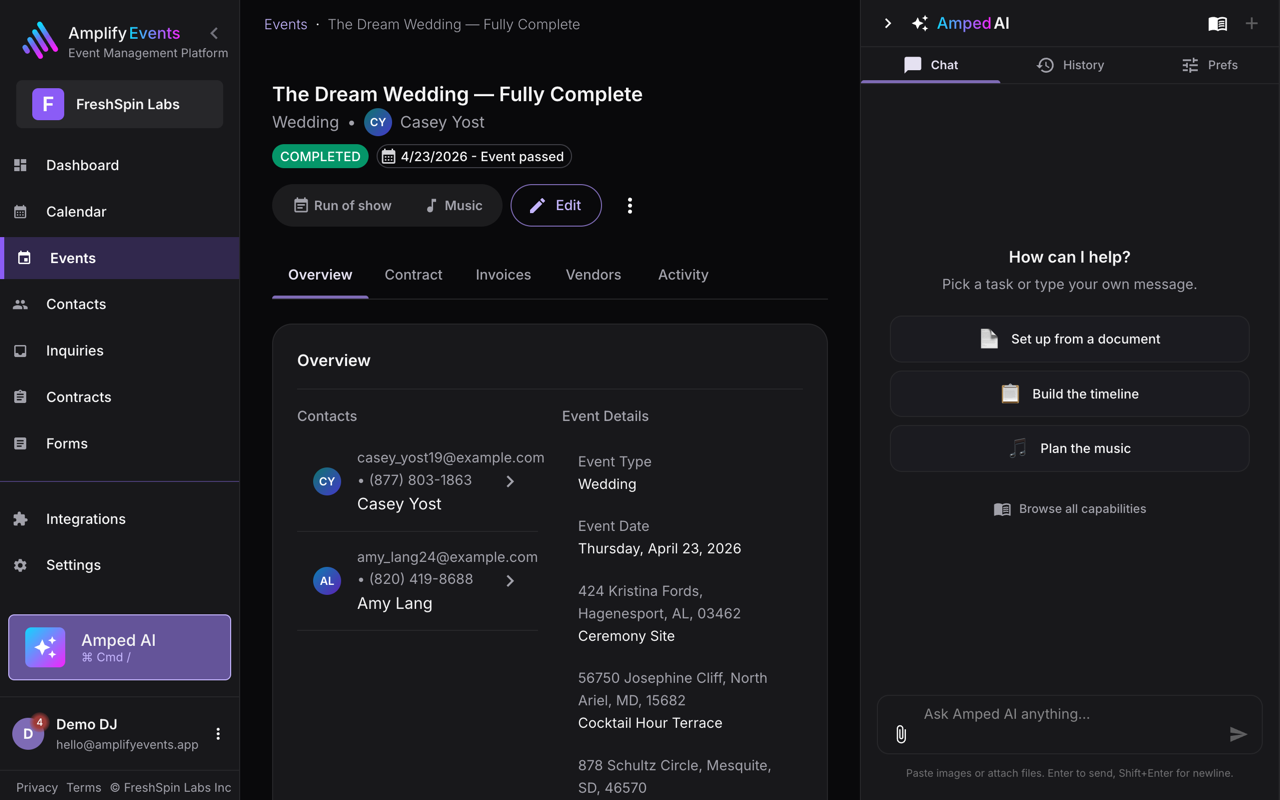1280x800 pixels.
Task: Edit the event with the Edit button
Action: pos(556,205)
